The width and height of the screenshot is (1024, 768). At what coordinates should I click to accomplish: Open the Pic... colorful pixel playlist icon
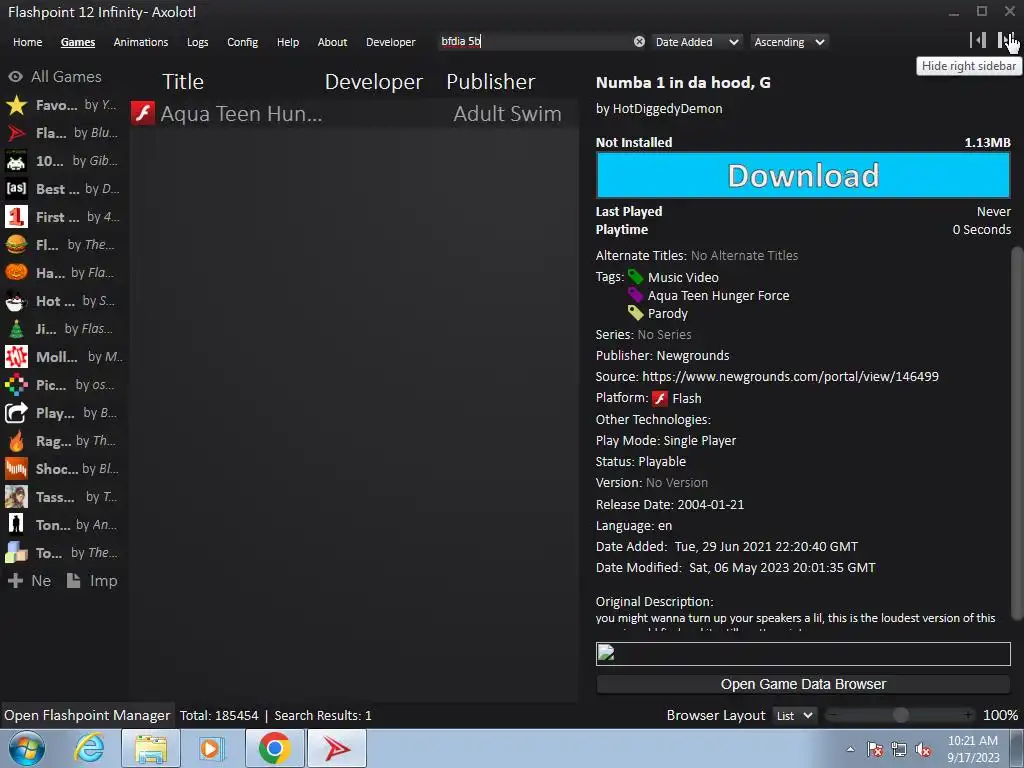tap(16, 385)
